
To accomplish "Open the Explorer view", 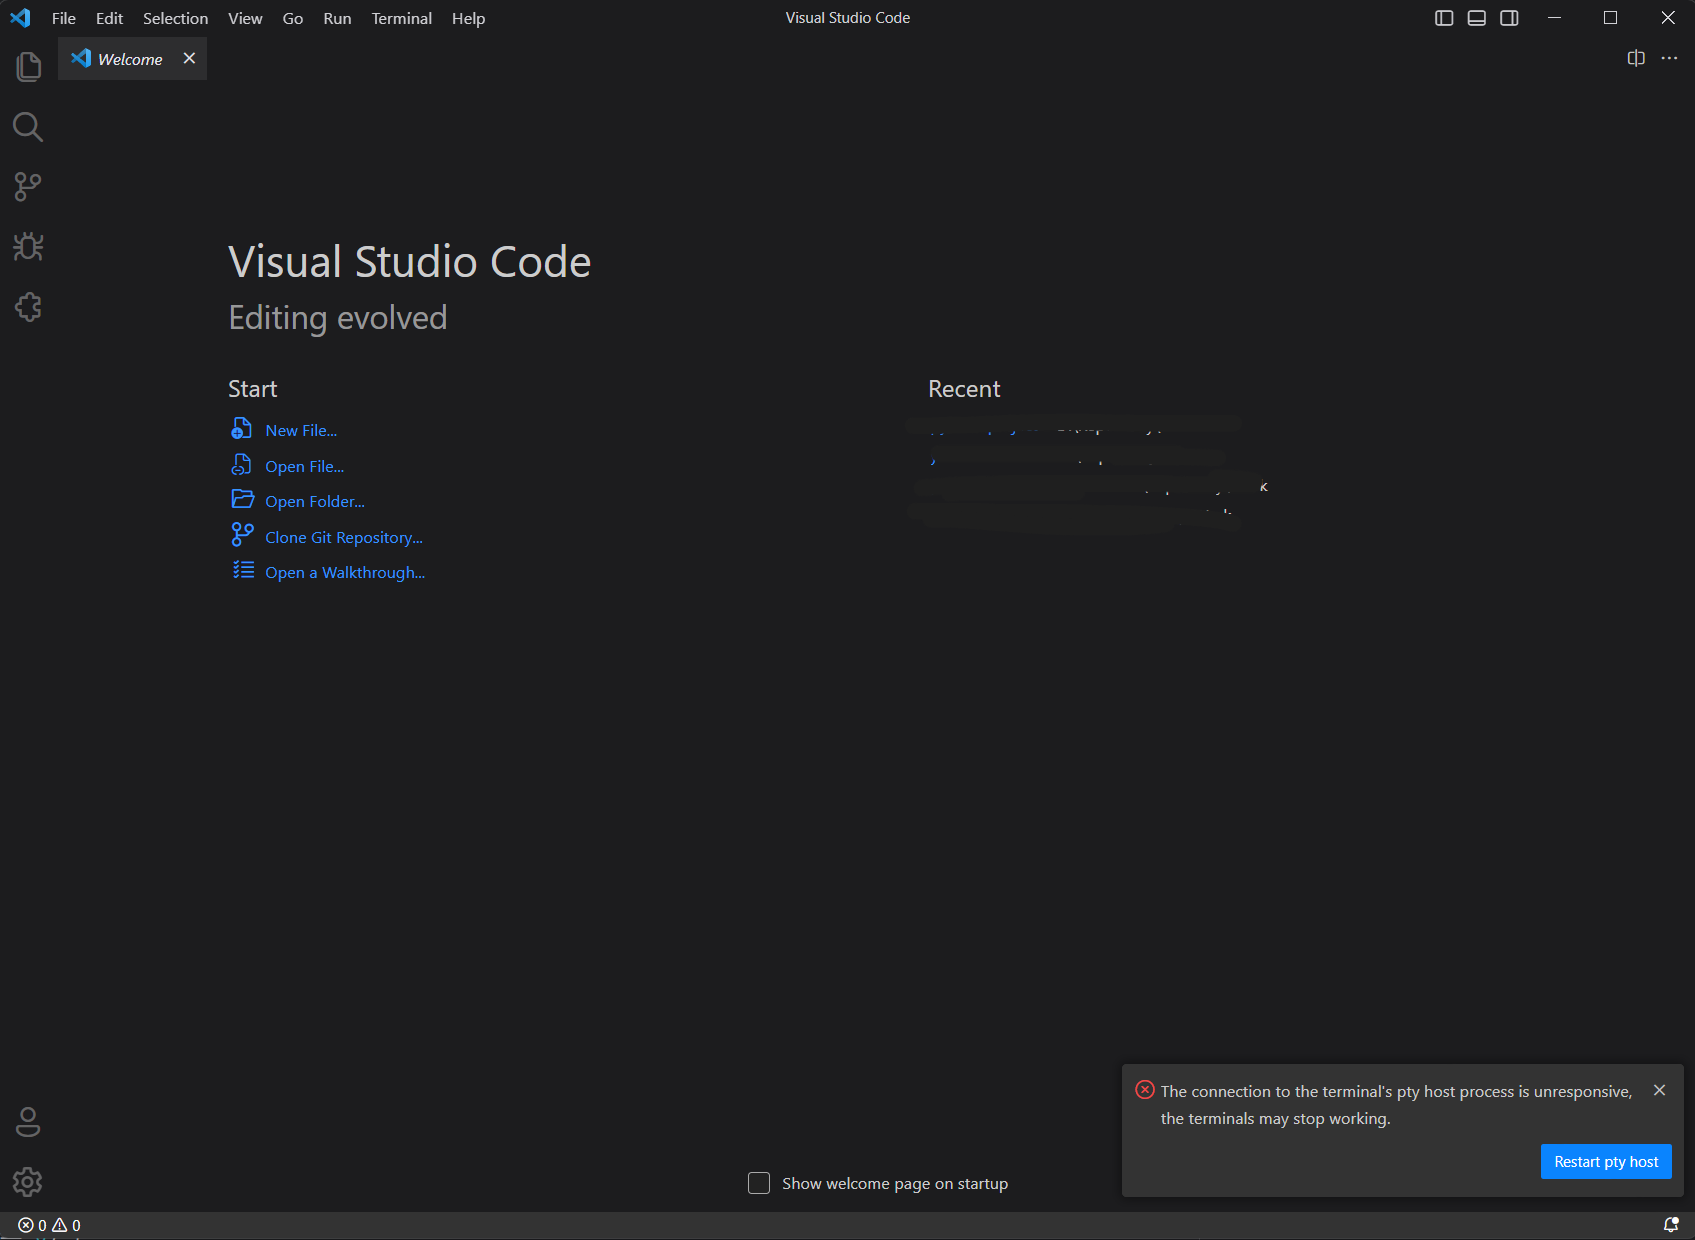I will tap(28, 65).
